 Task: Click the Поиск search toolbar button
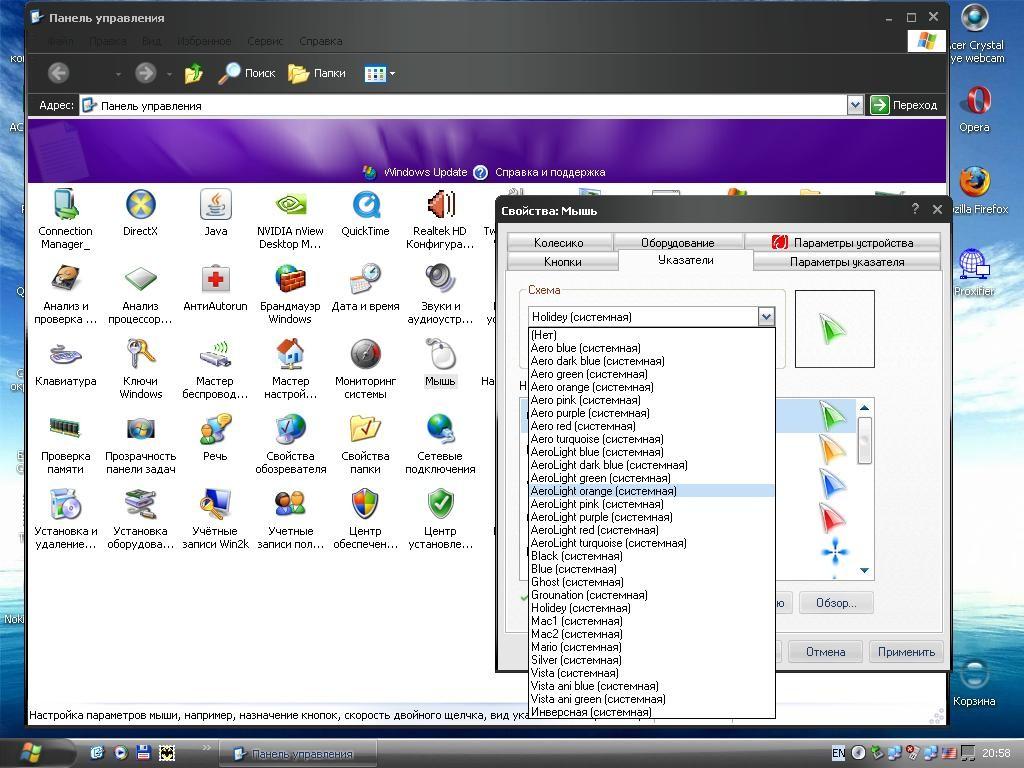click(247, 73)
